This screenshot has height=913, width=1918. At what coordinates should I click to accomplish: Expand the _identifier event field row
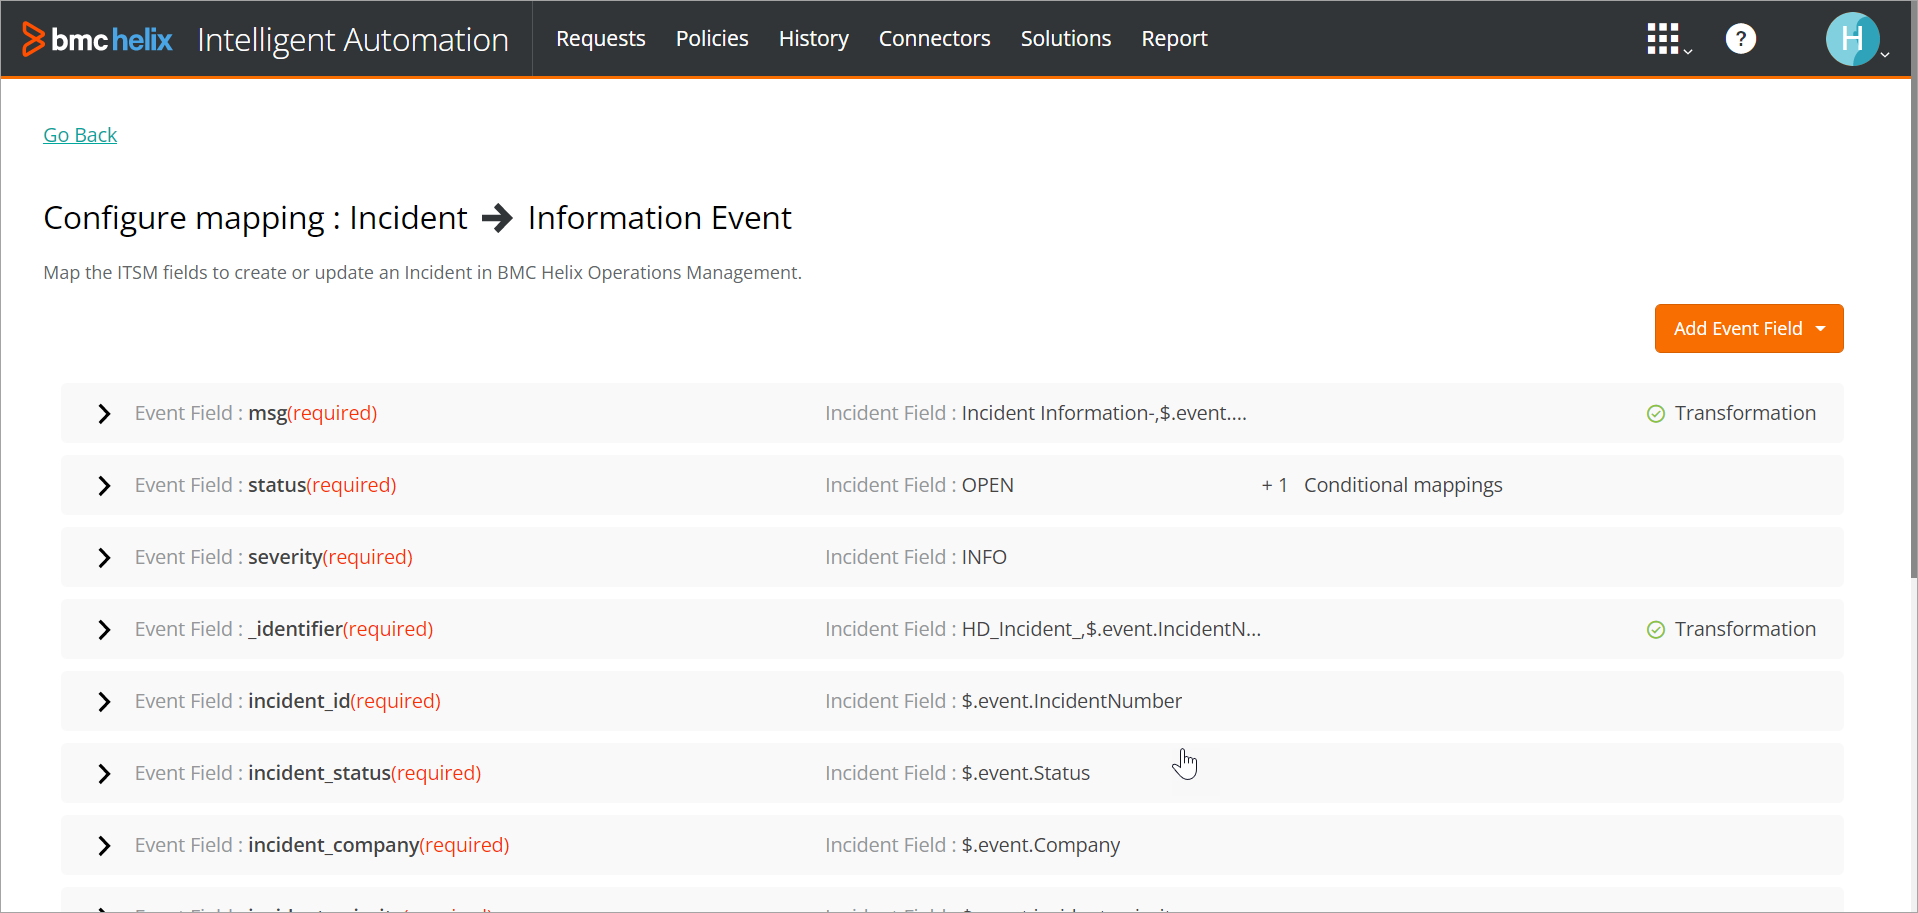(x=104, y=630)
